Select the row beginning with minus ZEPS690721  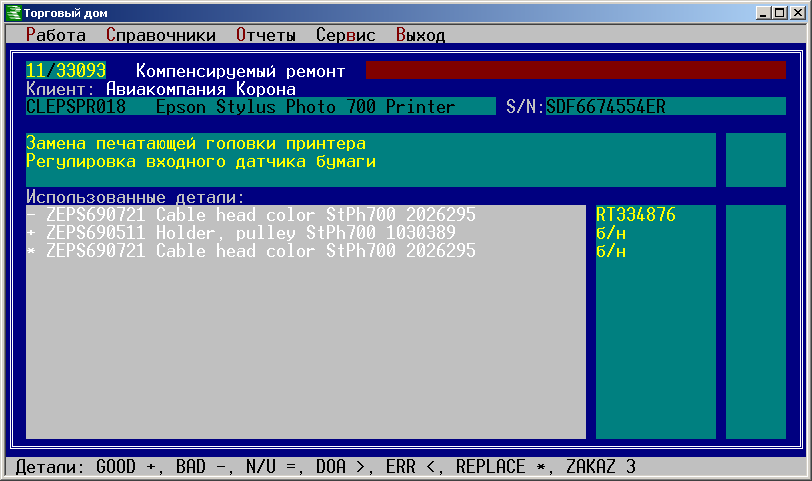(x=306, y=214)
